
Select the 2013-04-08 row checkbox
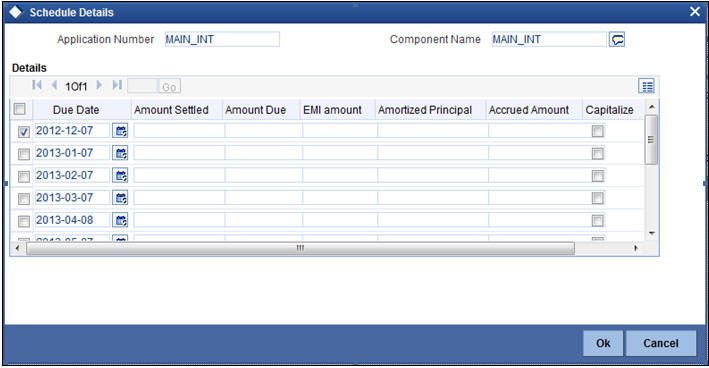24,221
